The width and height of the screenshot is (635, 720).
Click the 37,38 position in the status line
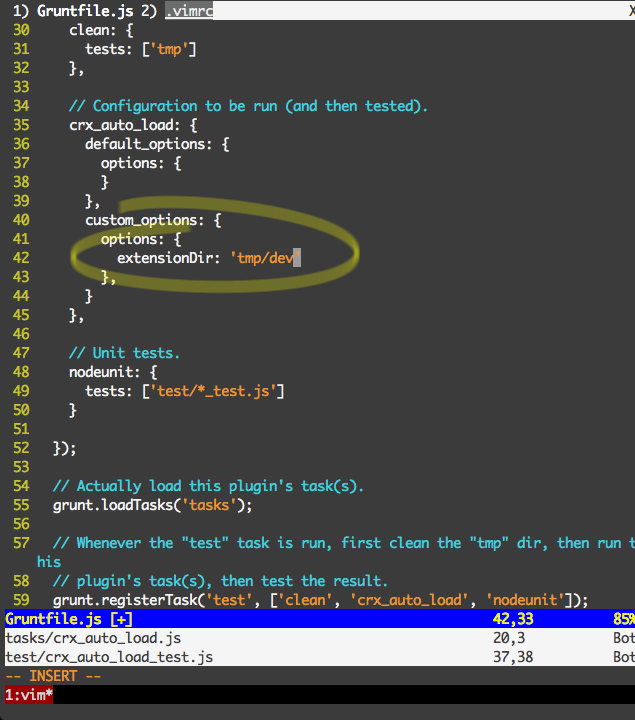pyautogui.click(x=513, y=657)
